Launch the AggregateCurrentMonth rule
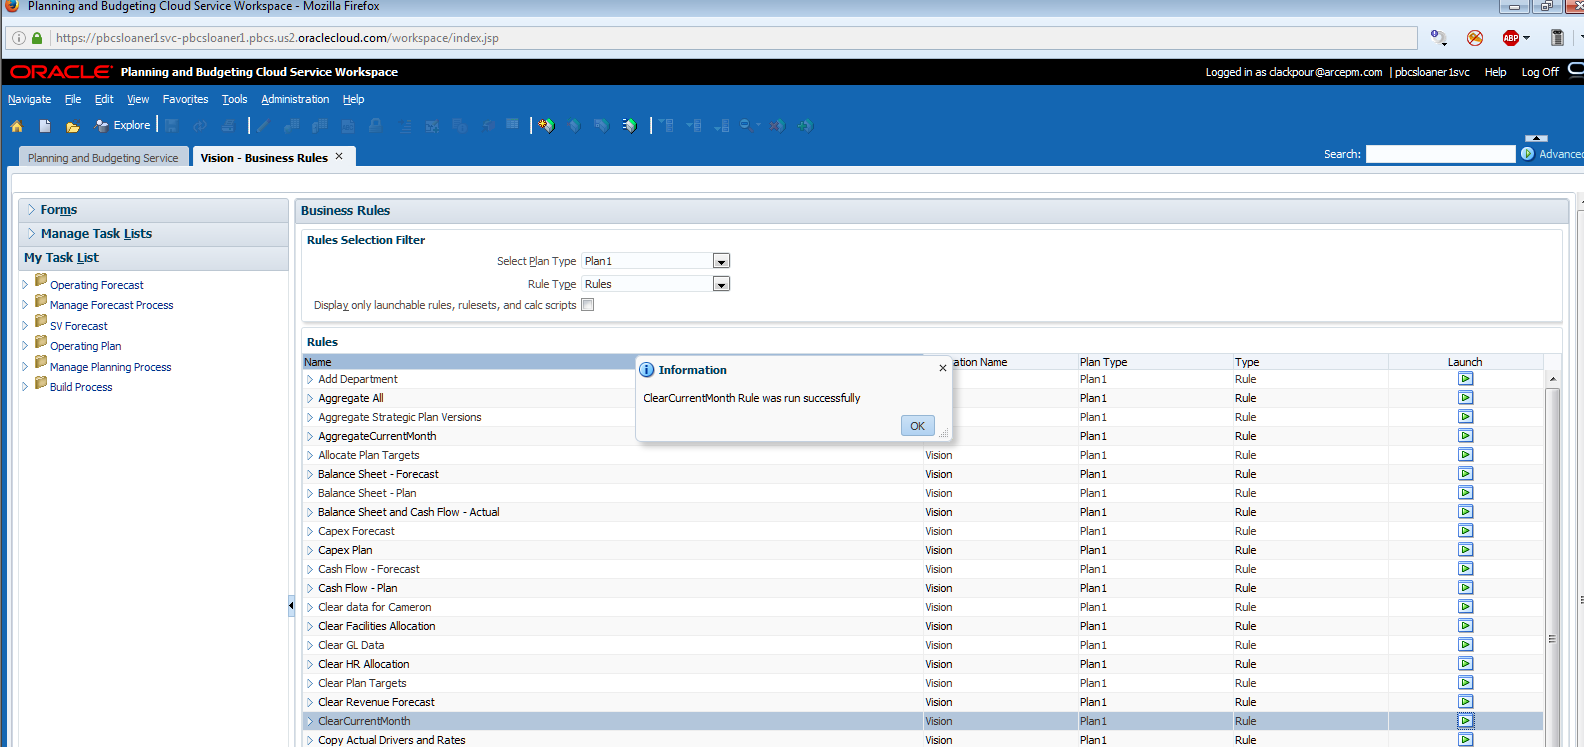1584x747 pixels. 1465,436
